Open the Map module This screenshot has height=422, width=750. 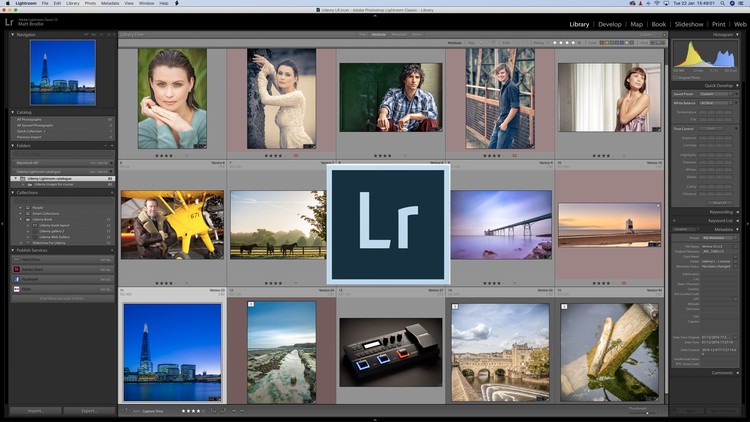pyautogui.click(x=636, y=24)
